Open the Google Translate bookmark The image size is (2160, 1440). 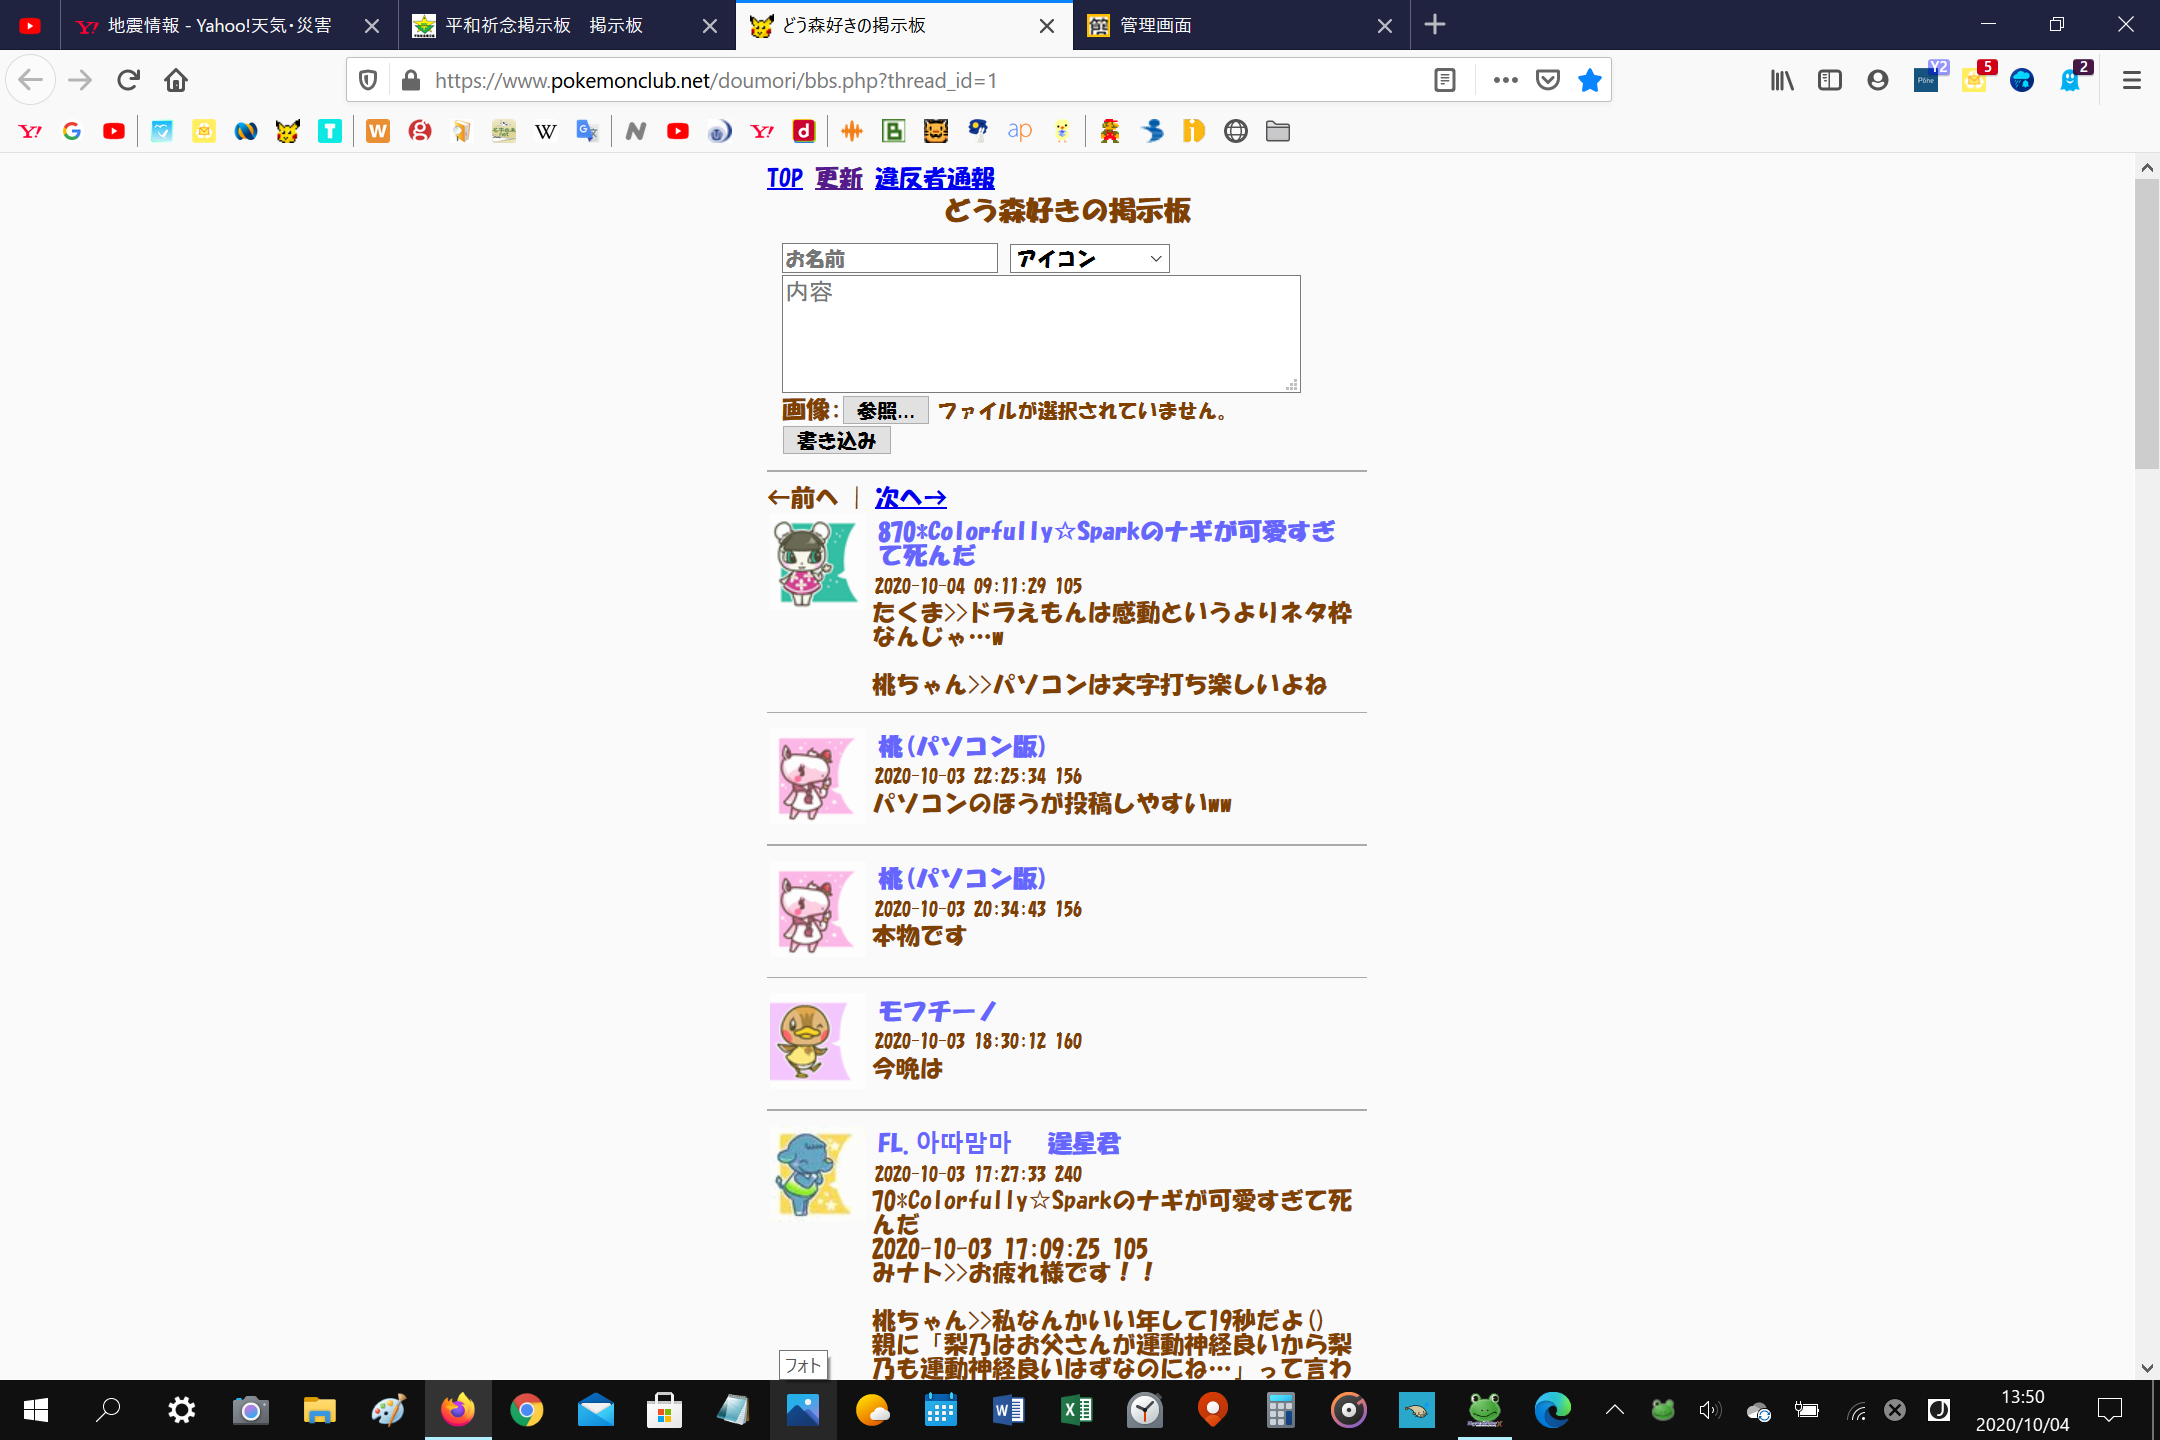[x=588, y=131]
